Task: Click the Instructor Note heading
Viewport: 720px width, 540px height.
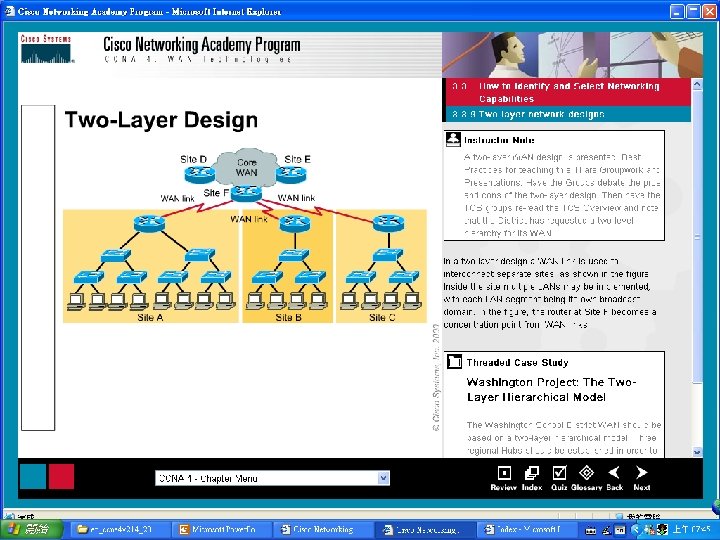Action: [499, 140]
